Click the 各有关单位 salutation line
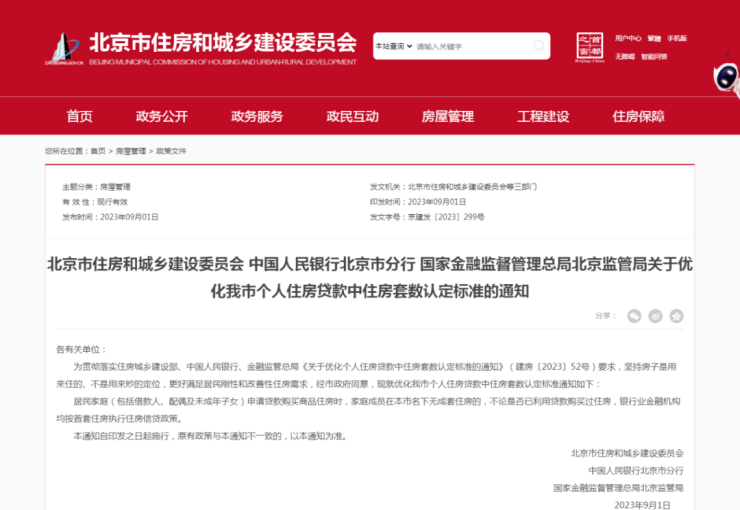The image size is (740, 510). [x=82, y=350]
